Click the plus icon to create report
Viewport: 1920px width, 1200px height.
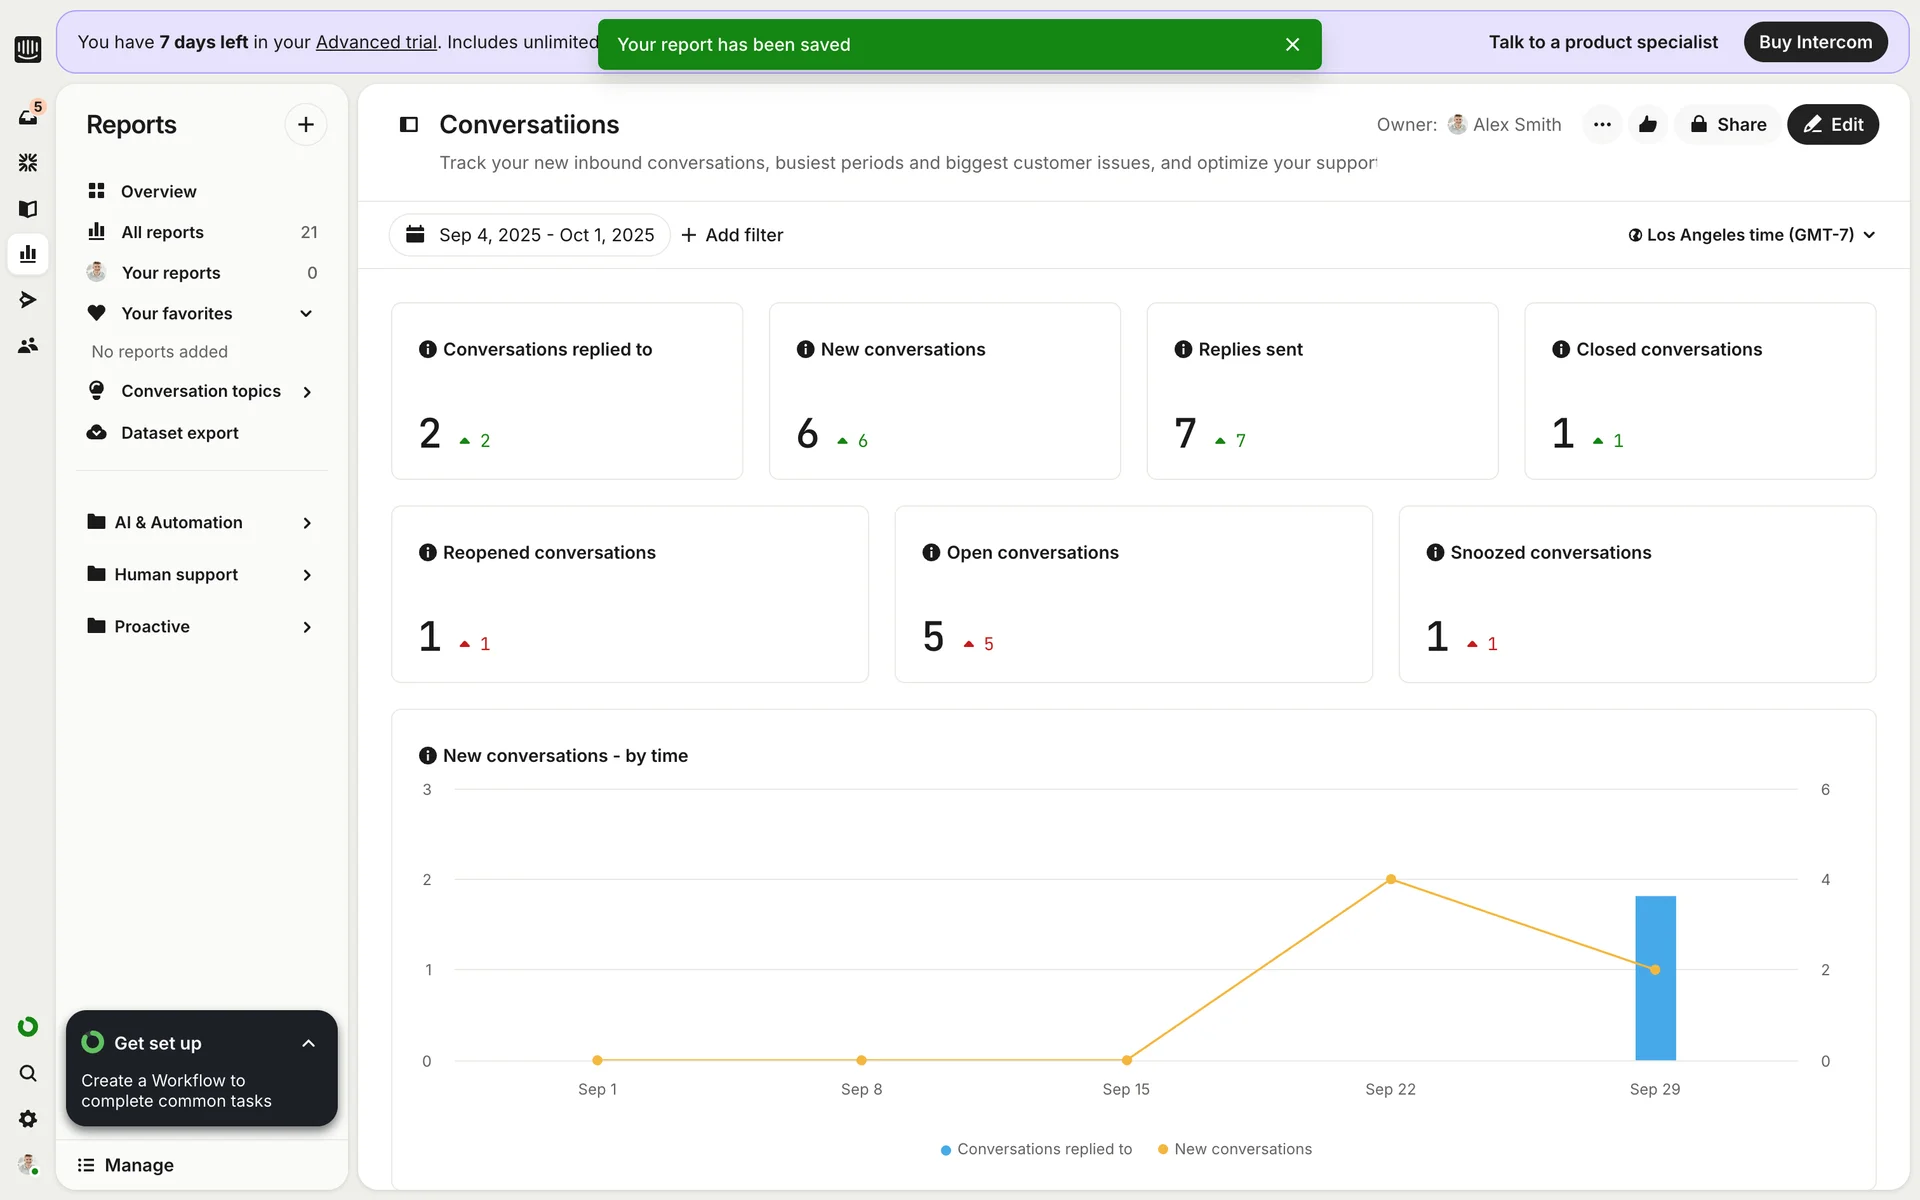coord(306,124)
